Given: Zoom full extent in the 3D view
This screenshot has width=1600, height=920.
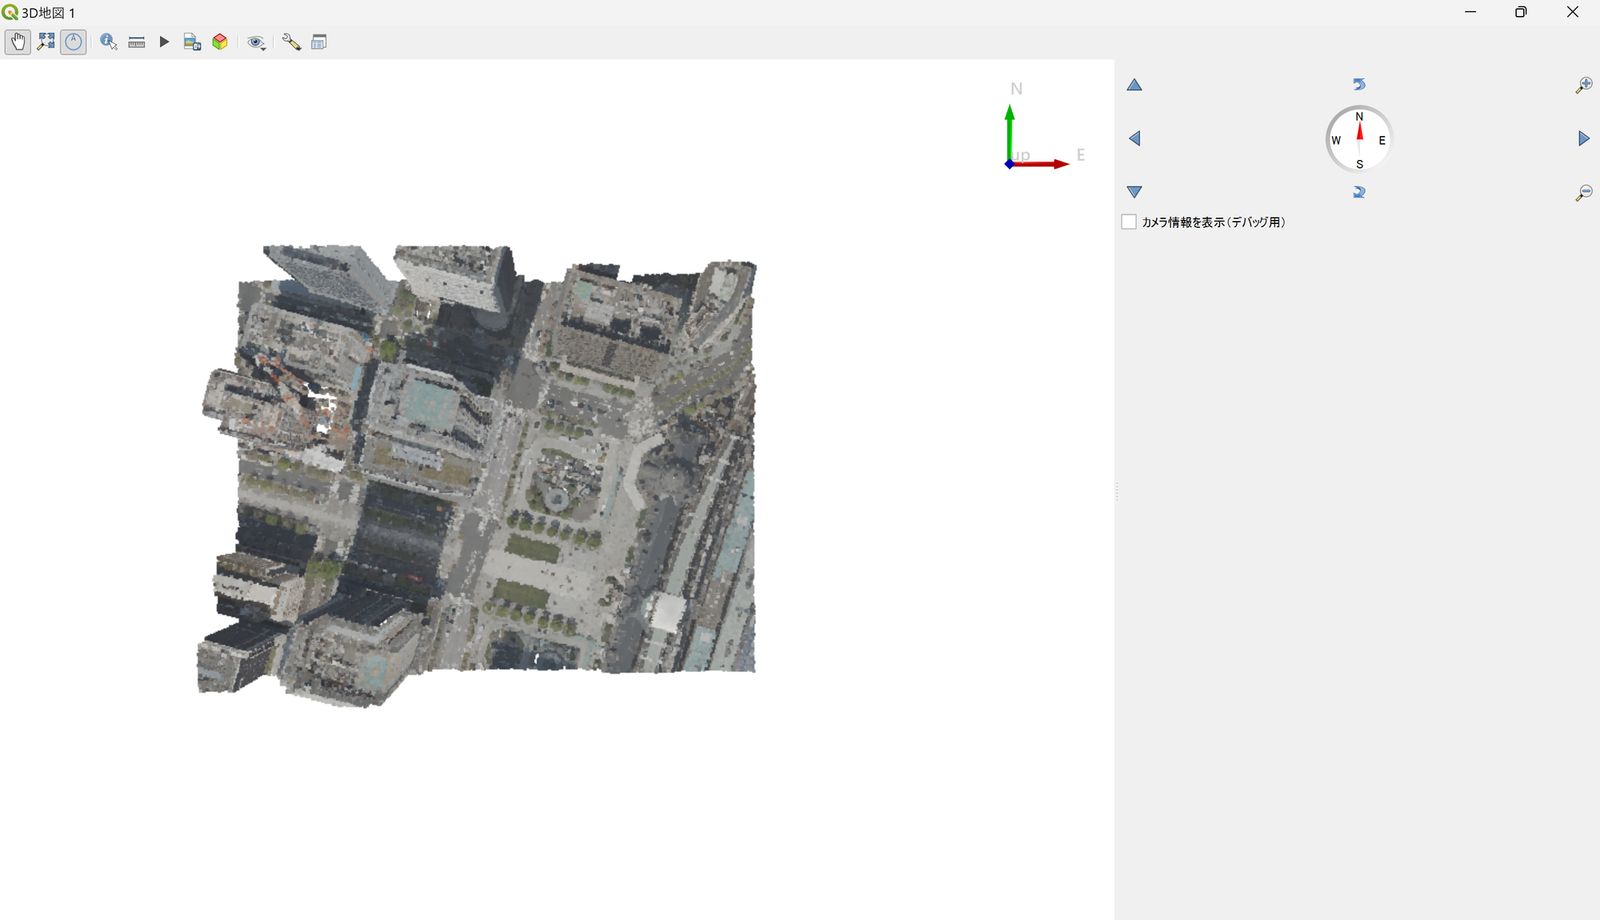Looking at the screenshot, I should [x=46, y=42].
